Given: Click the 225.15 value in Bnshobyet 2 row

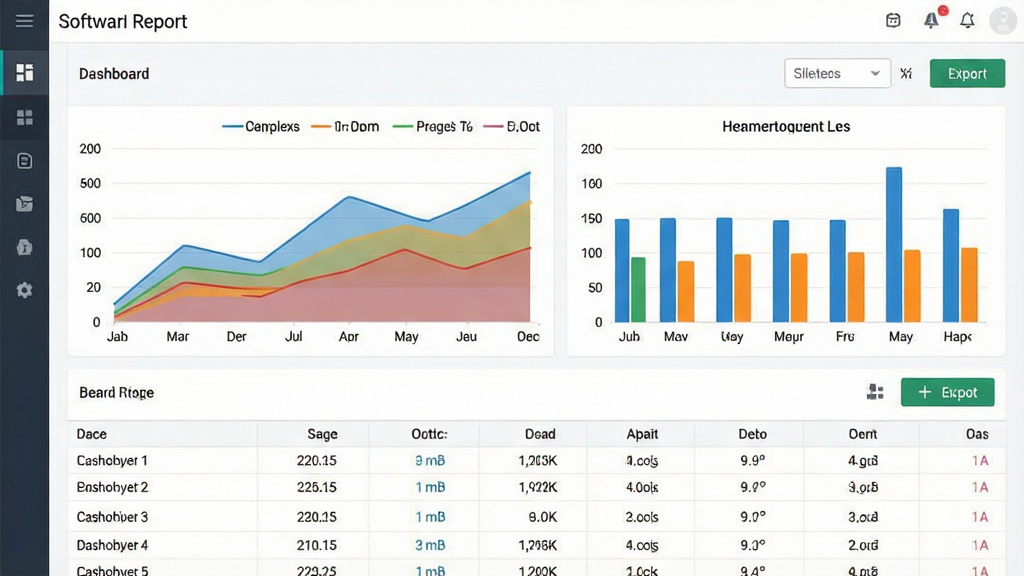Looking at the screenshot, I should click(x=317, y=487).
